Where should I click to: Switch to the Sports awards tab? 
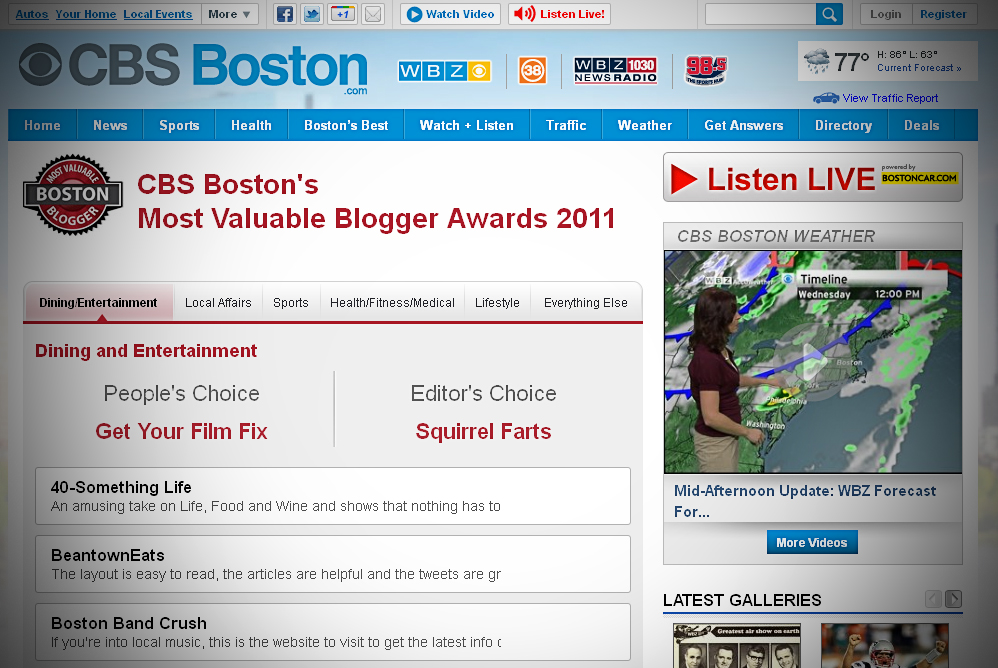pyautogui.click(x=291, y=303)
